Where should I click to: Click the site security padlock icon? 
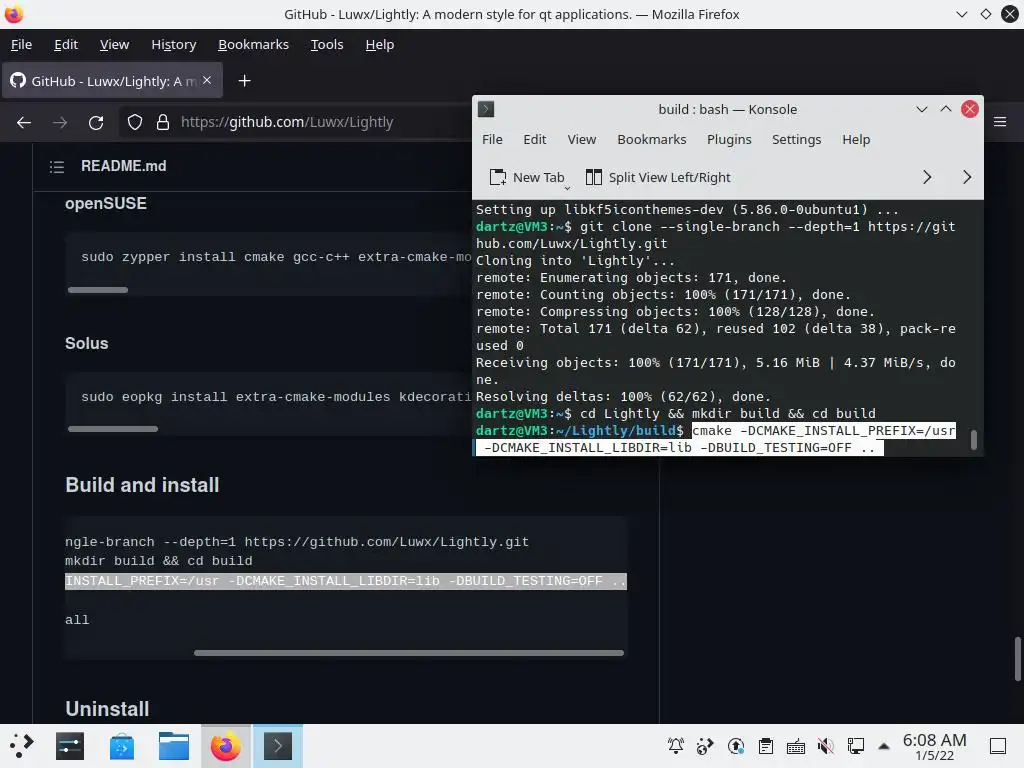tap(163, 122)
